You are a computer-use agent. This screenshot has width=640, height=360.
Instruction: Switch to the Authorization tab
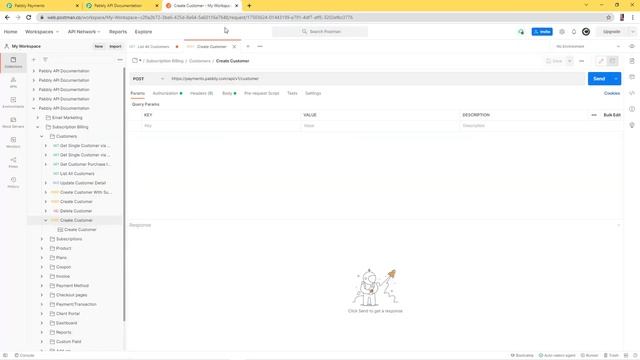[x=167, y=93]
